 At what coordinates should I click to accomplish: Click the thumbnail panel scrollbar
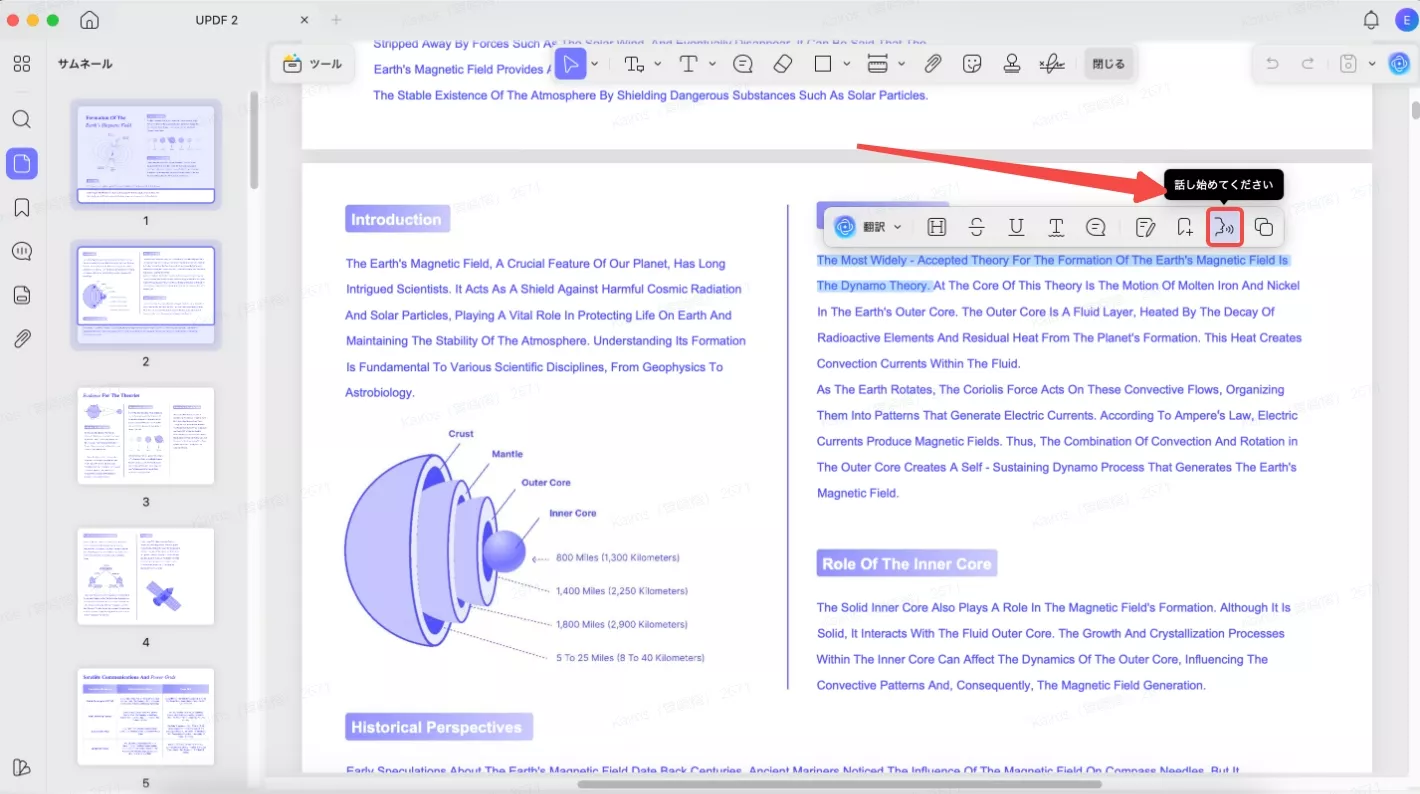(x=254, y=140)
